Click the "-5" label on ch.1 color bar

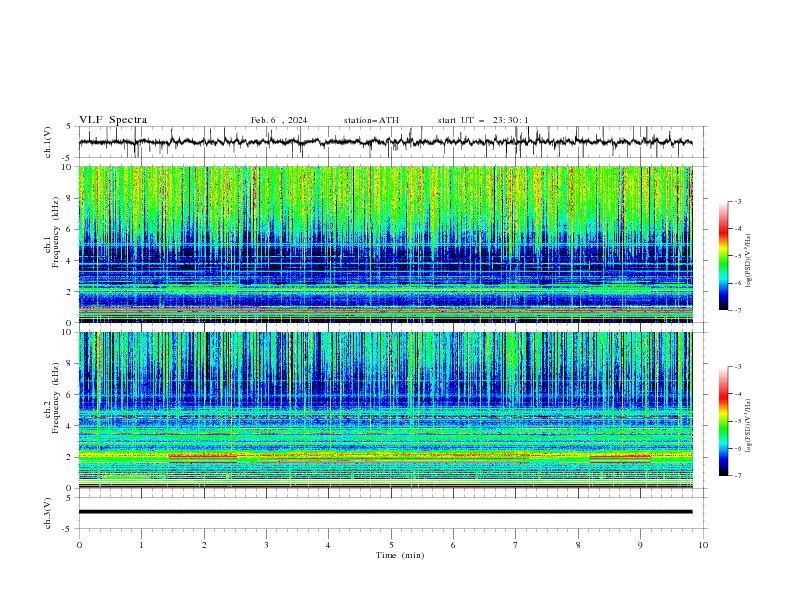tap(738, 256)
